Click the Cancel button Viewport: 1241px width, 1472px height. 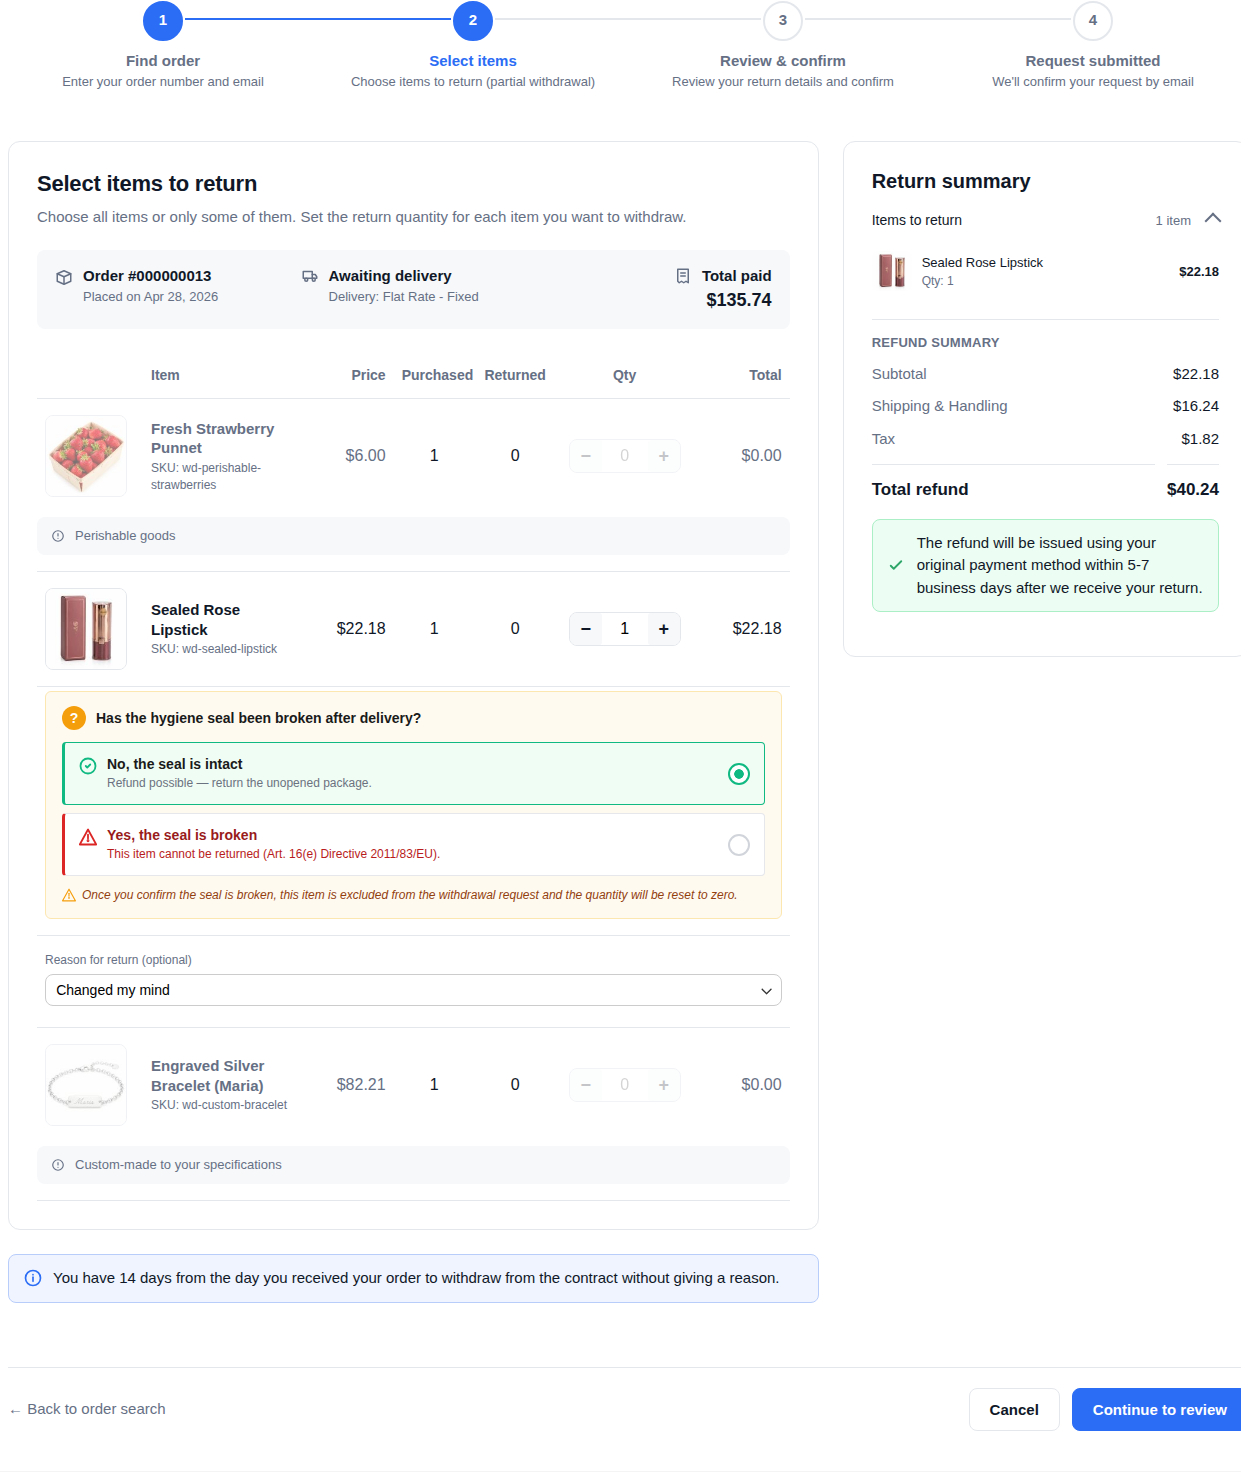(1014, 1410)
